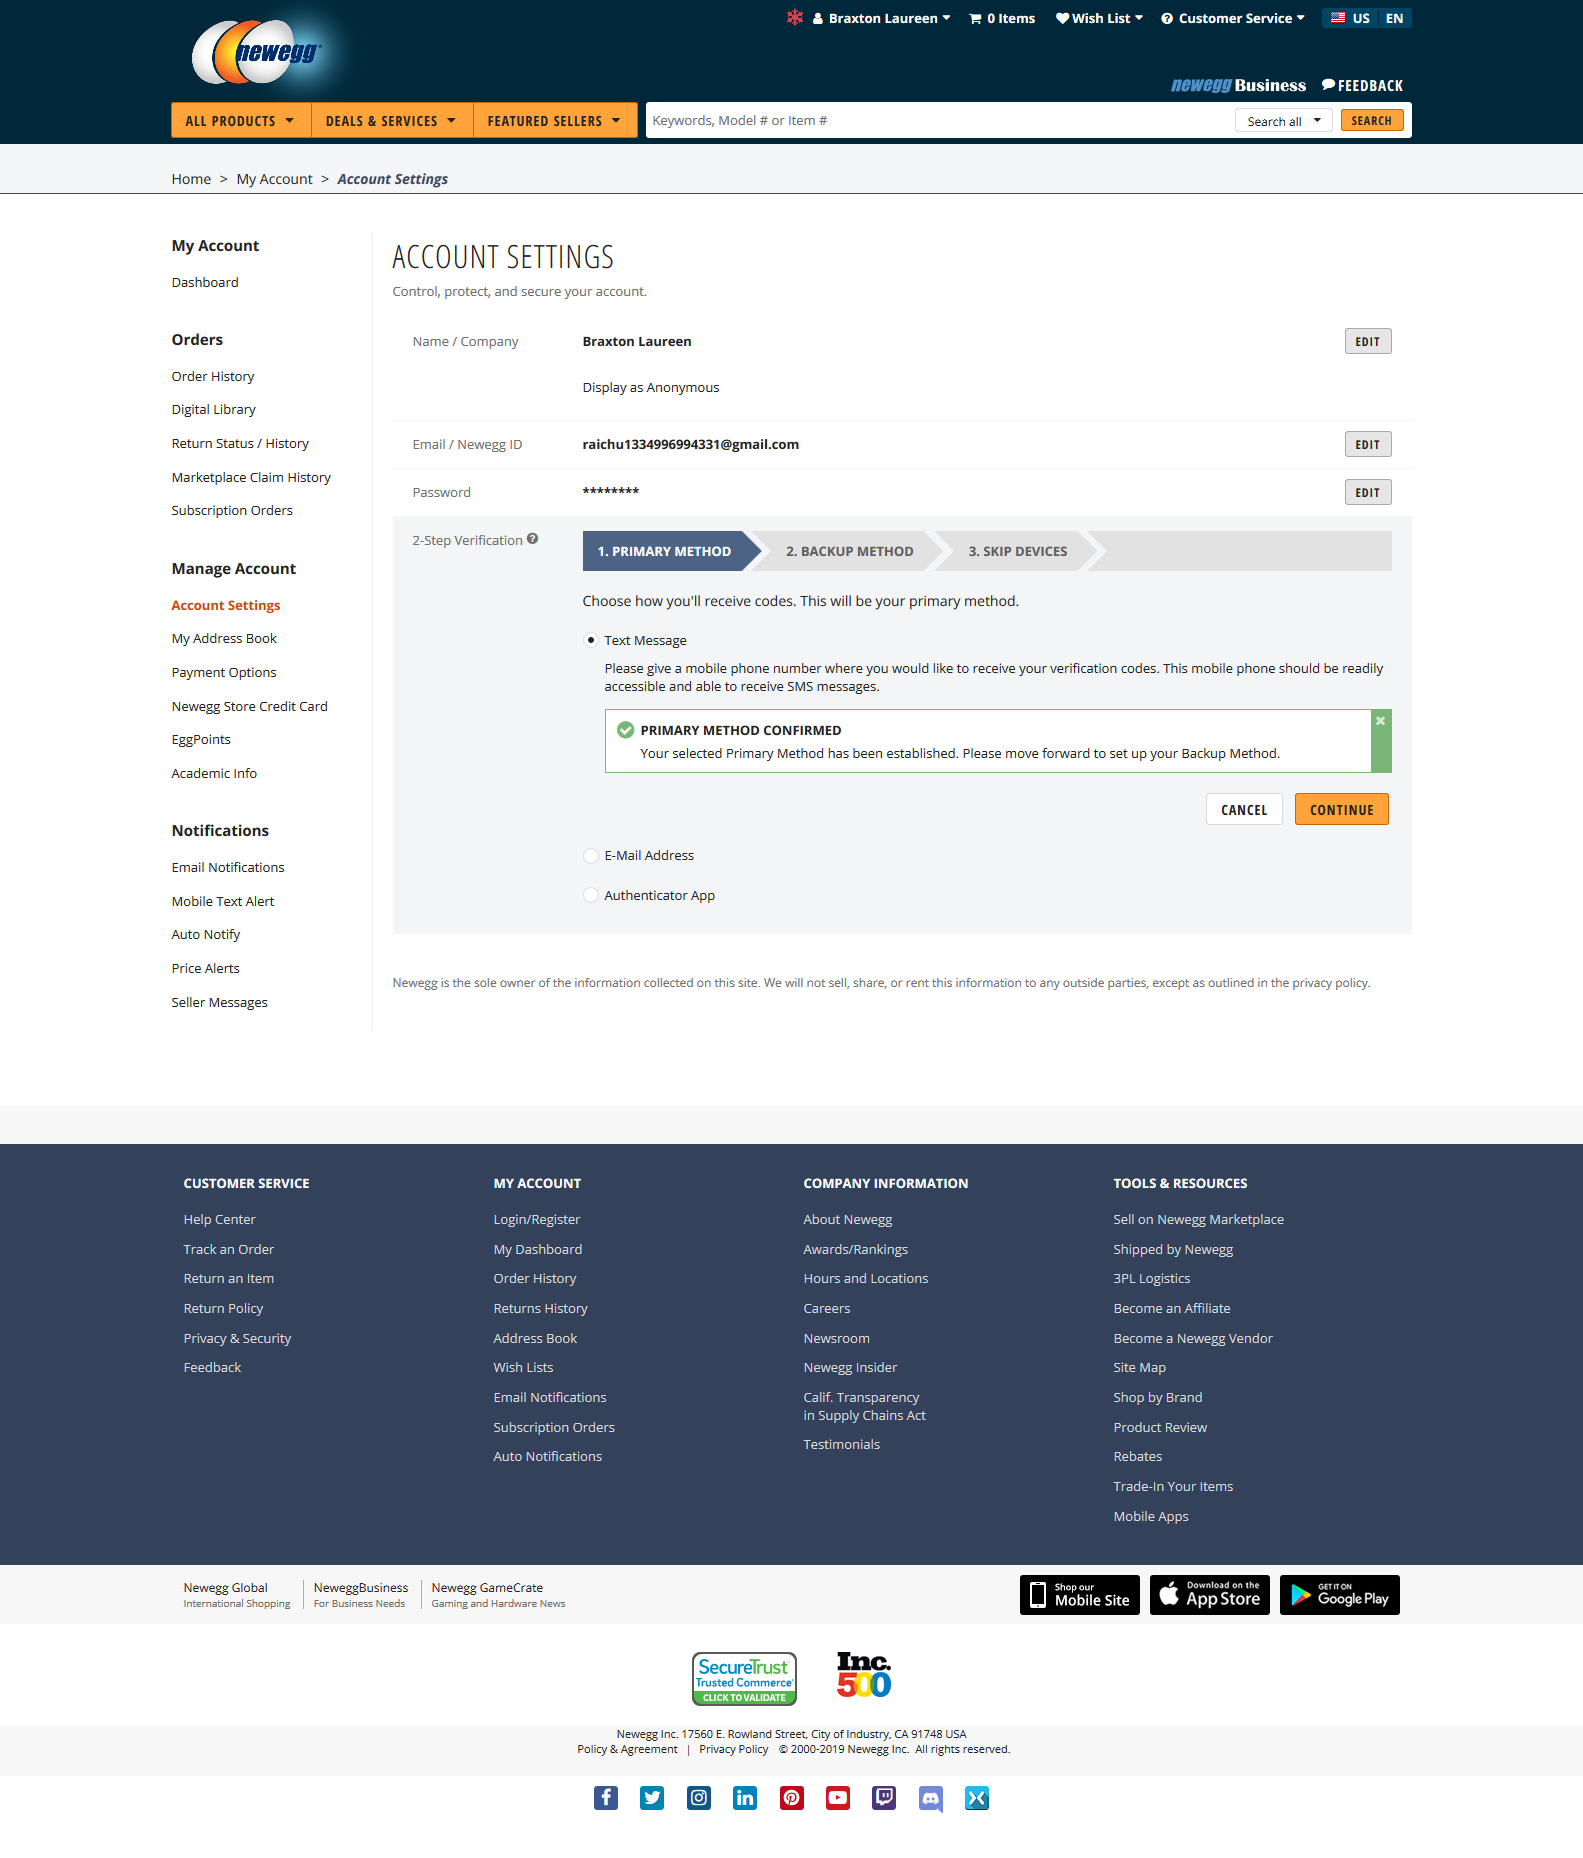Click the SecureTrust Trusted Commerce badge
The height and width of the screenshot is (1858, 1583).
[x=744, y=1678]
